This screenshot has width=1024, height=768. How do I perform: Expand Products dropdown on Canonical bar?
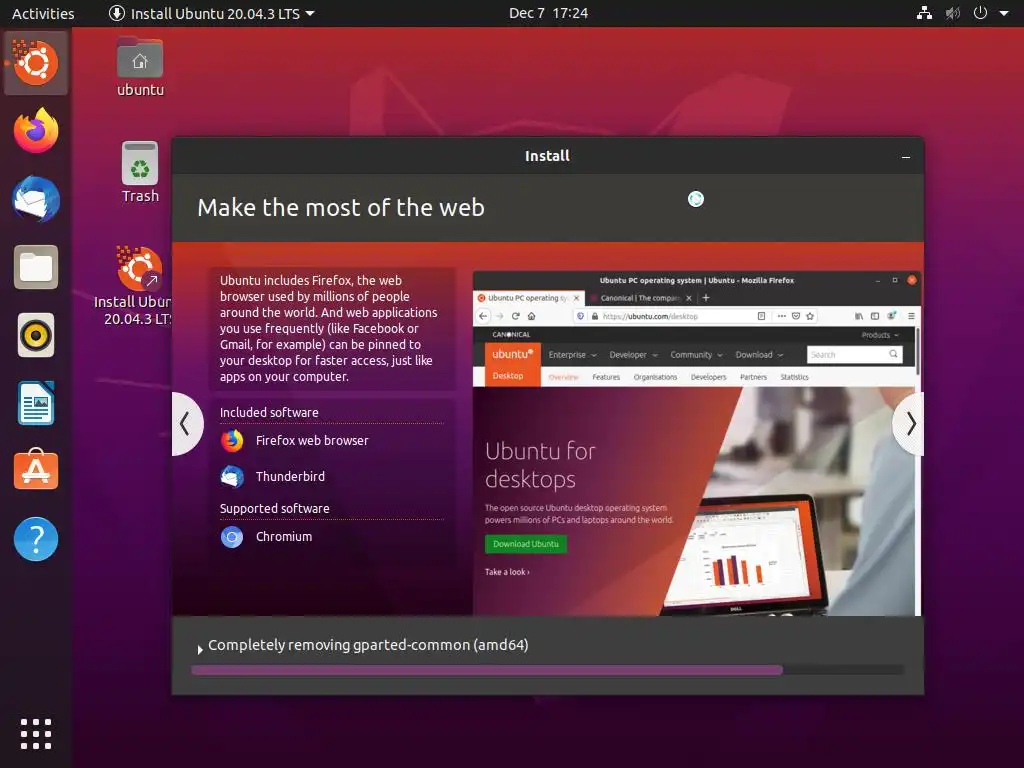coord(880,335)
